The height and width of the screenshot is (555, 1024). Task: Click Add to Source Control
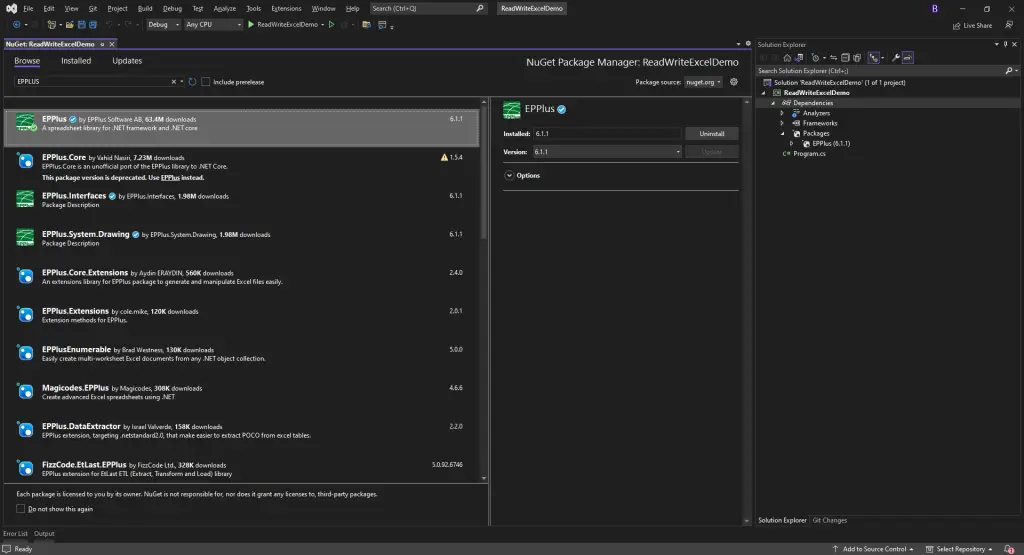[873, 549]
